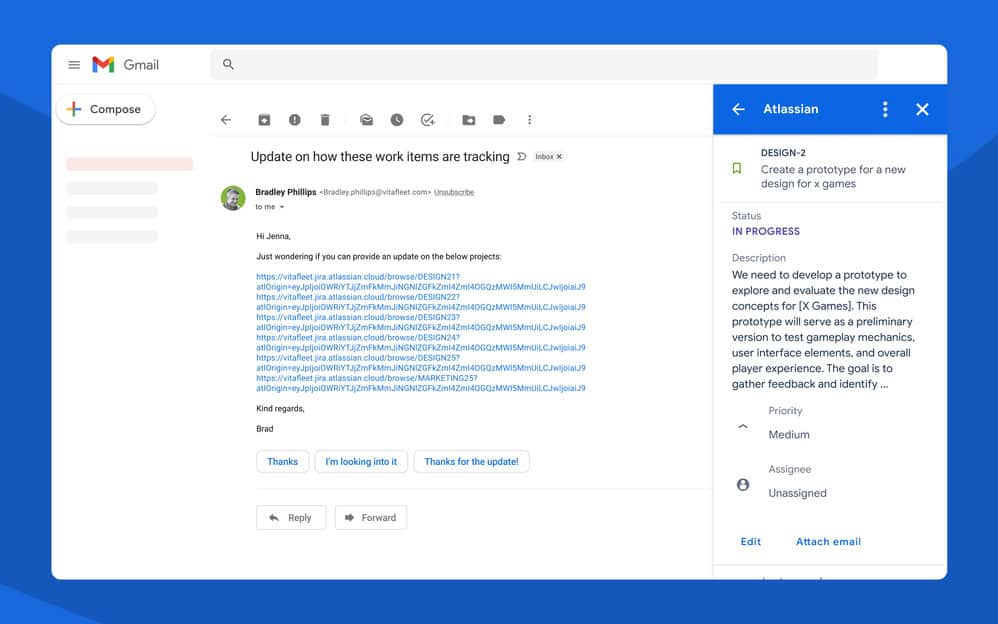Apply a label to this email
The height and width of the screenshot is (624, 998).
499,120
